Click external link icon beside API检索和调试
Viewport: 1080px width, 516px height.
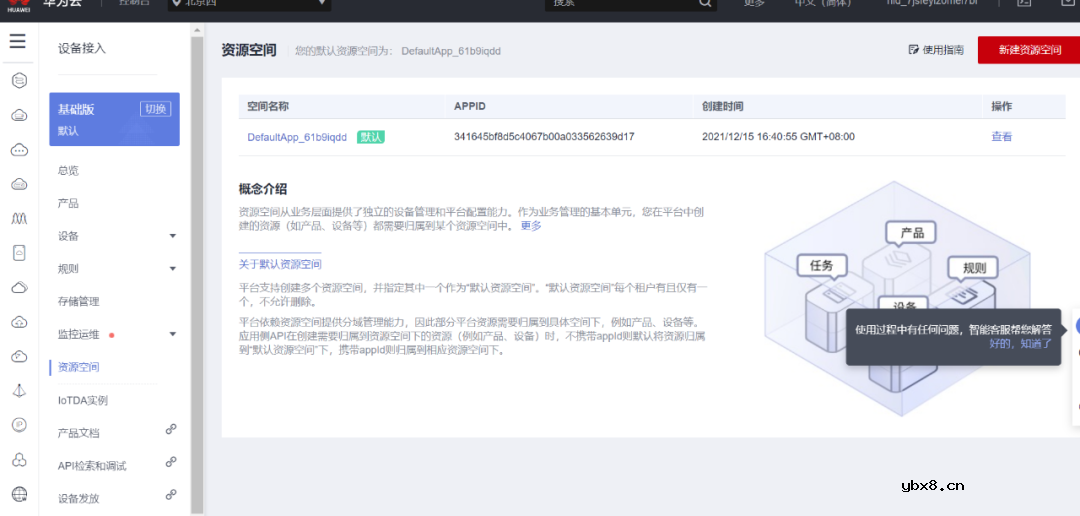point(171,462)
